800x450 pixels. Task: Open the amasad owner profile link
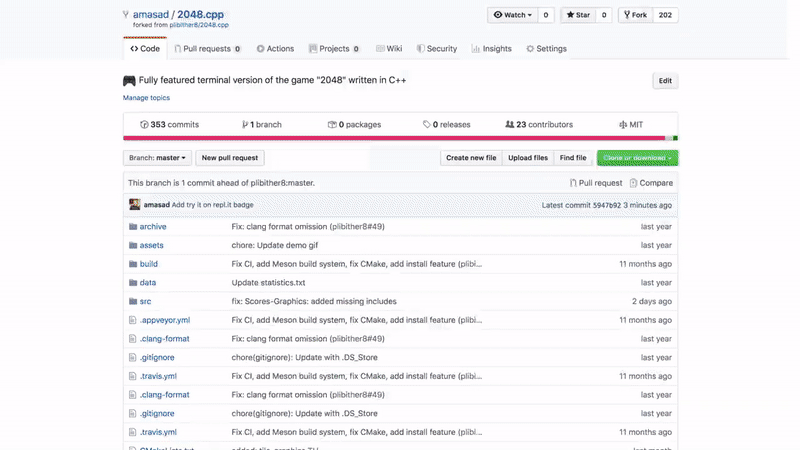click(x=151, y=14)
